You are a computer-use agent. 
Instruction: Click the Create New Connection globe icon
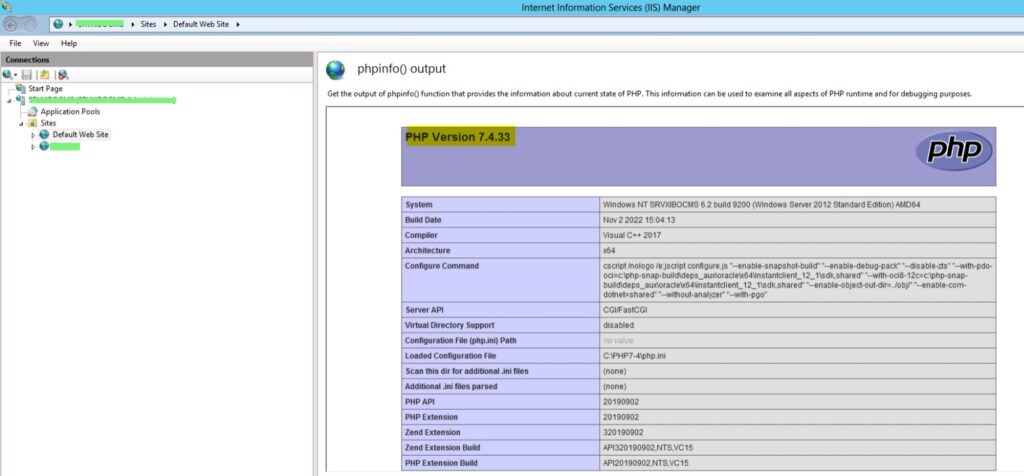tap(8, 75)
